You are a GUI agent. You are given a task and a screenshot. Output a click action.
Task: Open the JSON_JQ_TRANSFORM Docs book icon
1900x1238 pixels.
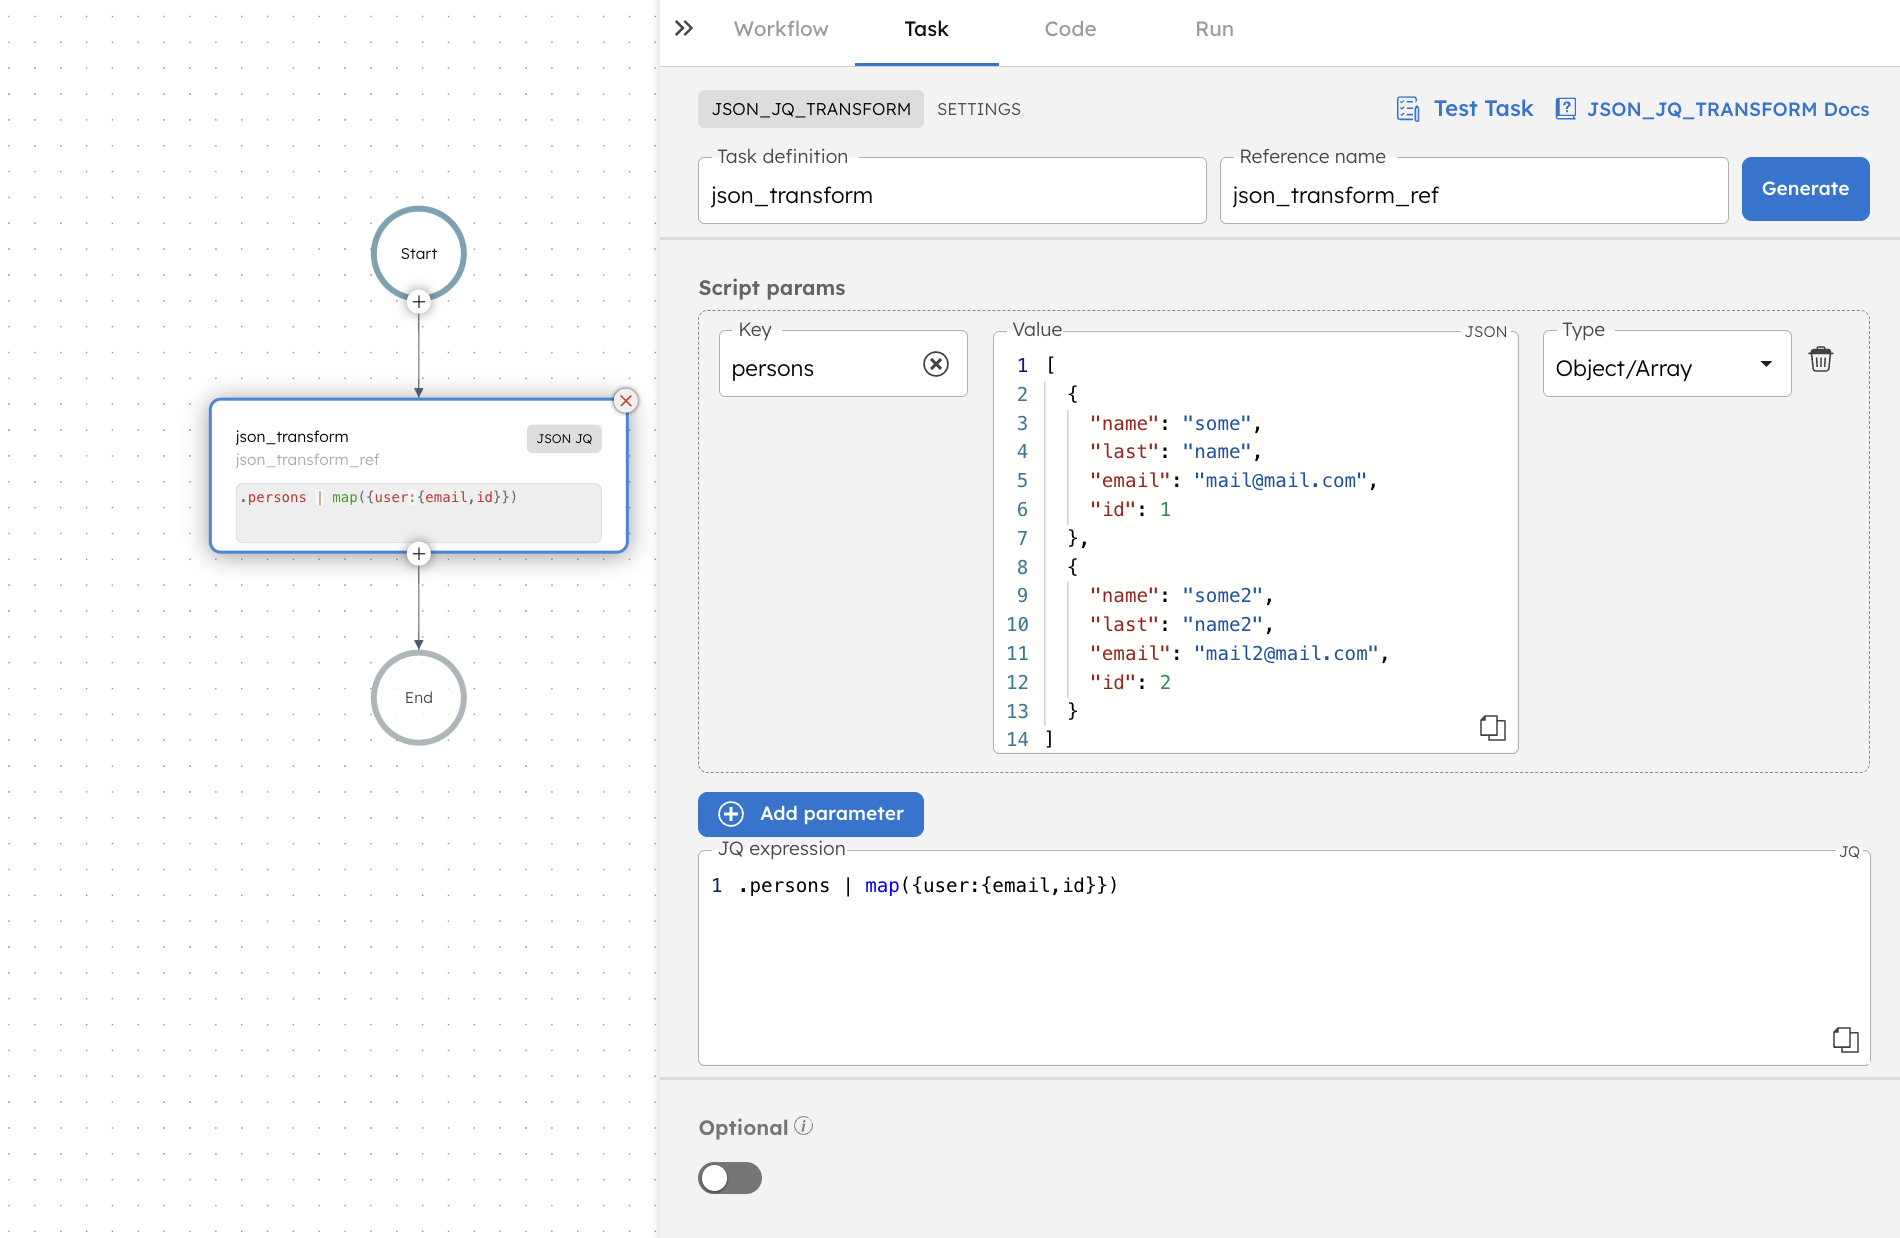[1566, 109]
